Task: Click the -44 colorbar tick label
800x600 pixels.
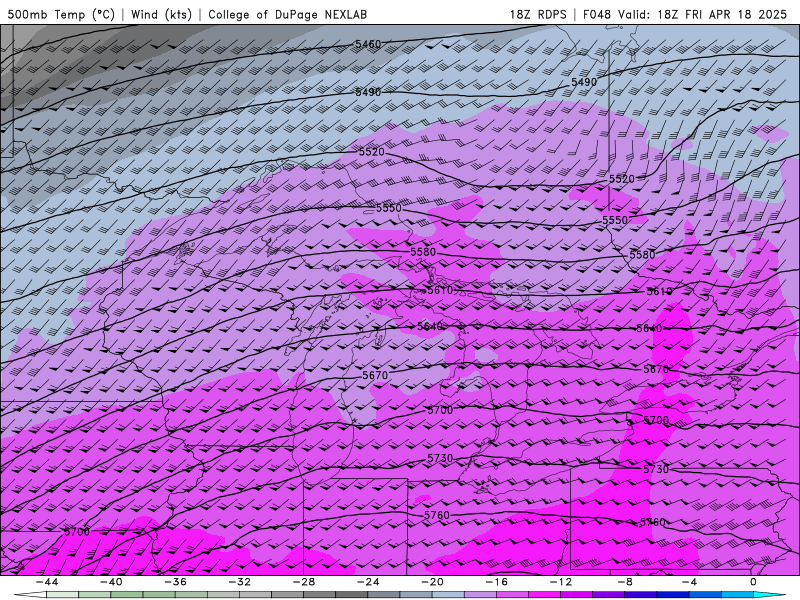Action: coord(46,582)
